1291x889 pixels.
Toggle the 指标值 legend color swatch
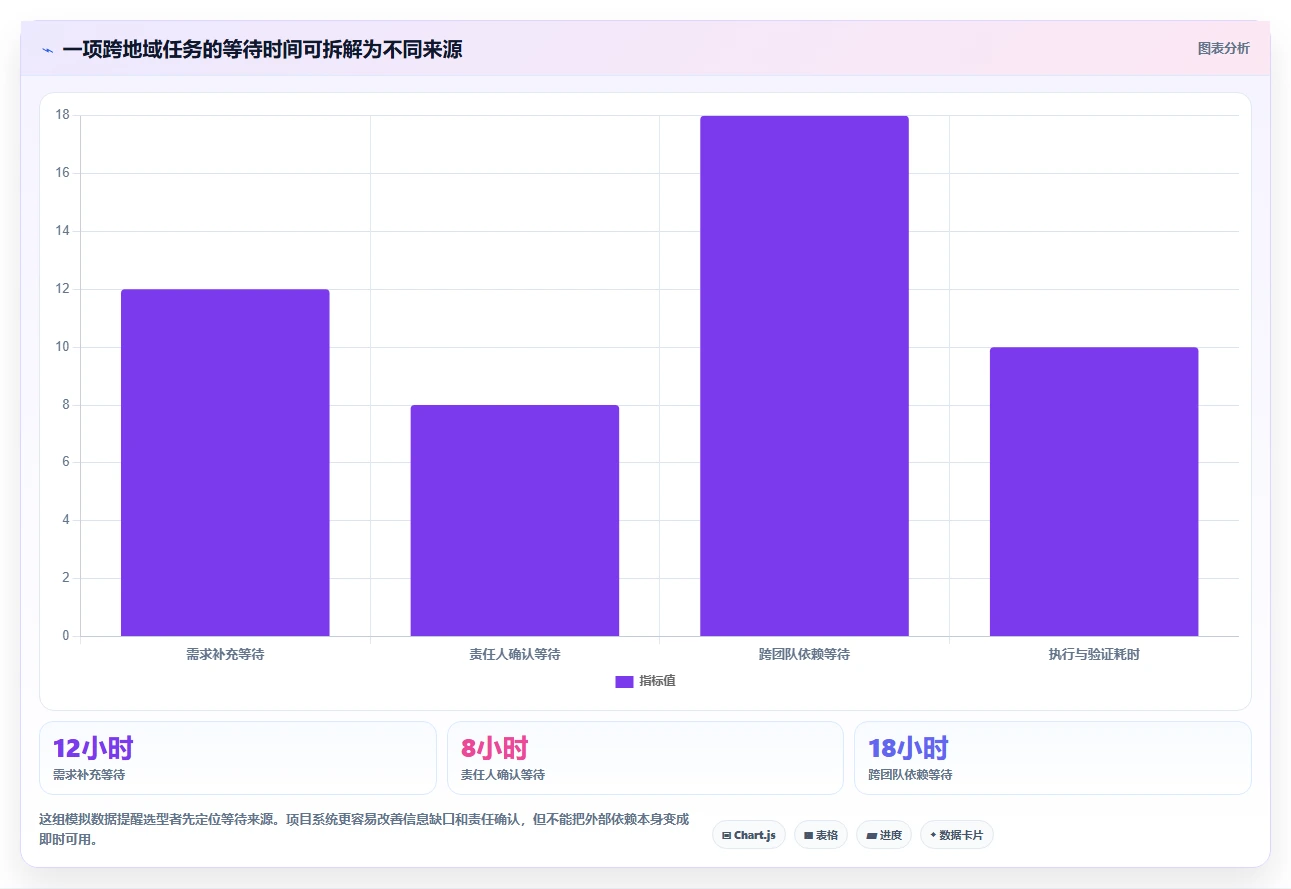pyautogui.click(x=624, y=681)
